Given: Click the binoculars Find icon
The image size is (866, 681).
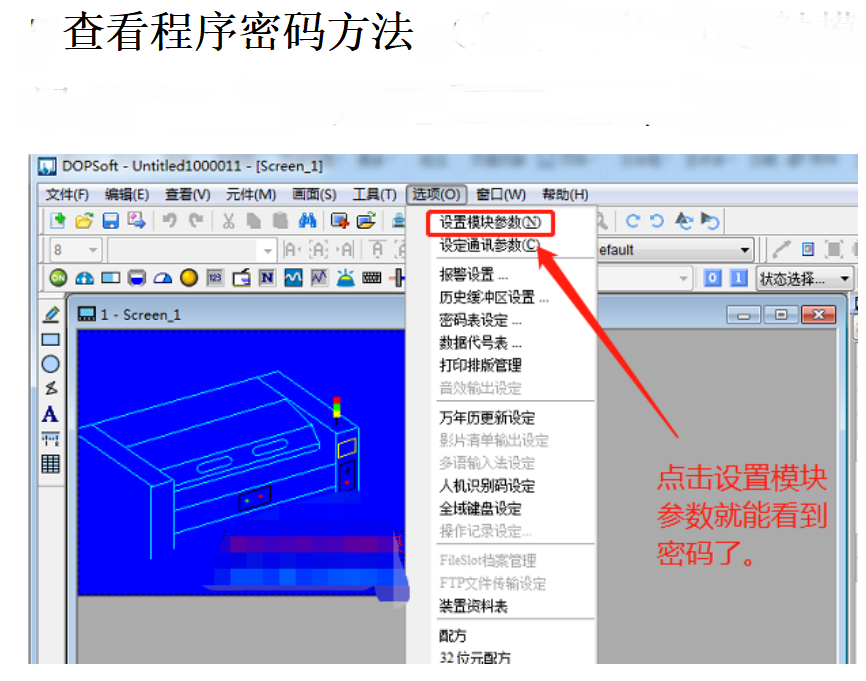Looking at the screenshot, I should 307,221.
